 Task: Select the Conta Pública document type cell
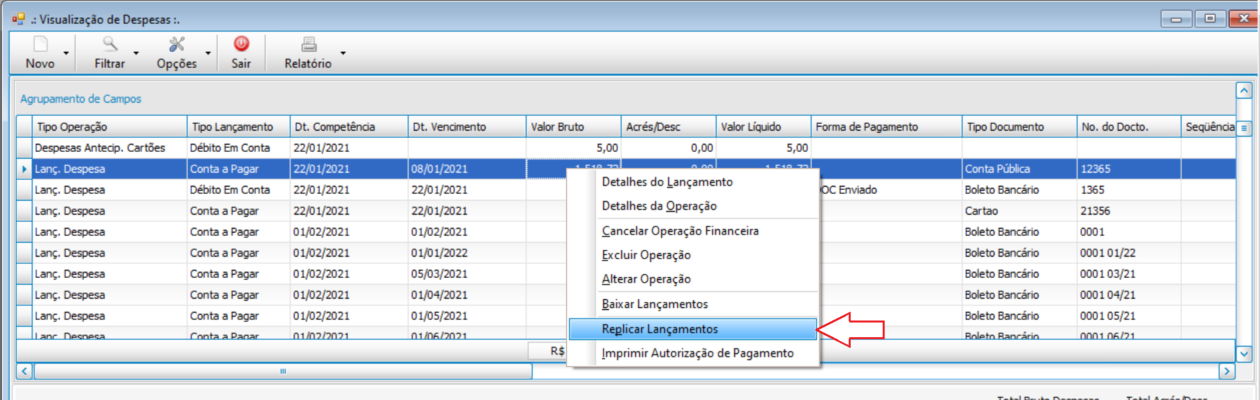(x=1019, y=169)
